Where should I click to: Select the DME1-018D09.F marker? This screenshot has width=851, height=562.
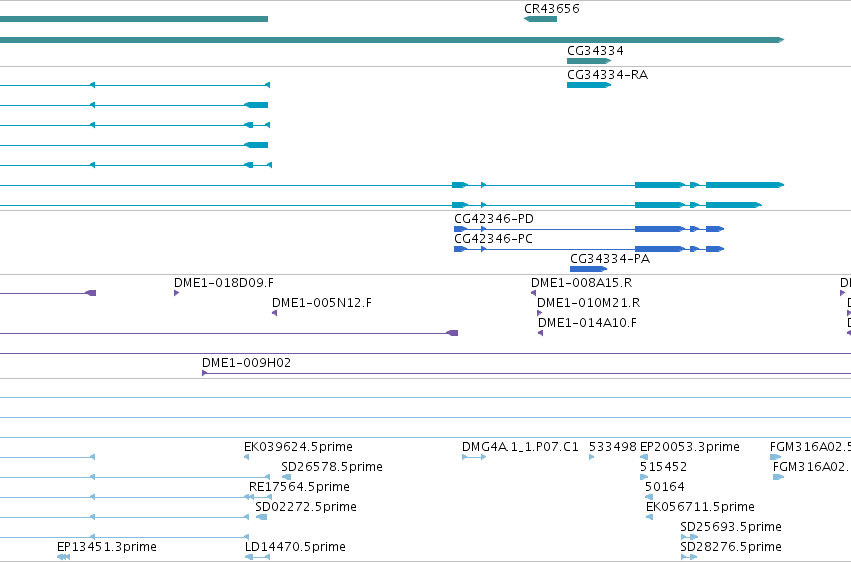click(176, 293)
